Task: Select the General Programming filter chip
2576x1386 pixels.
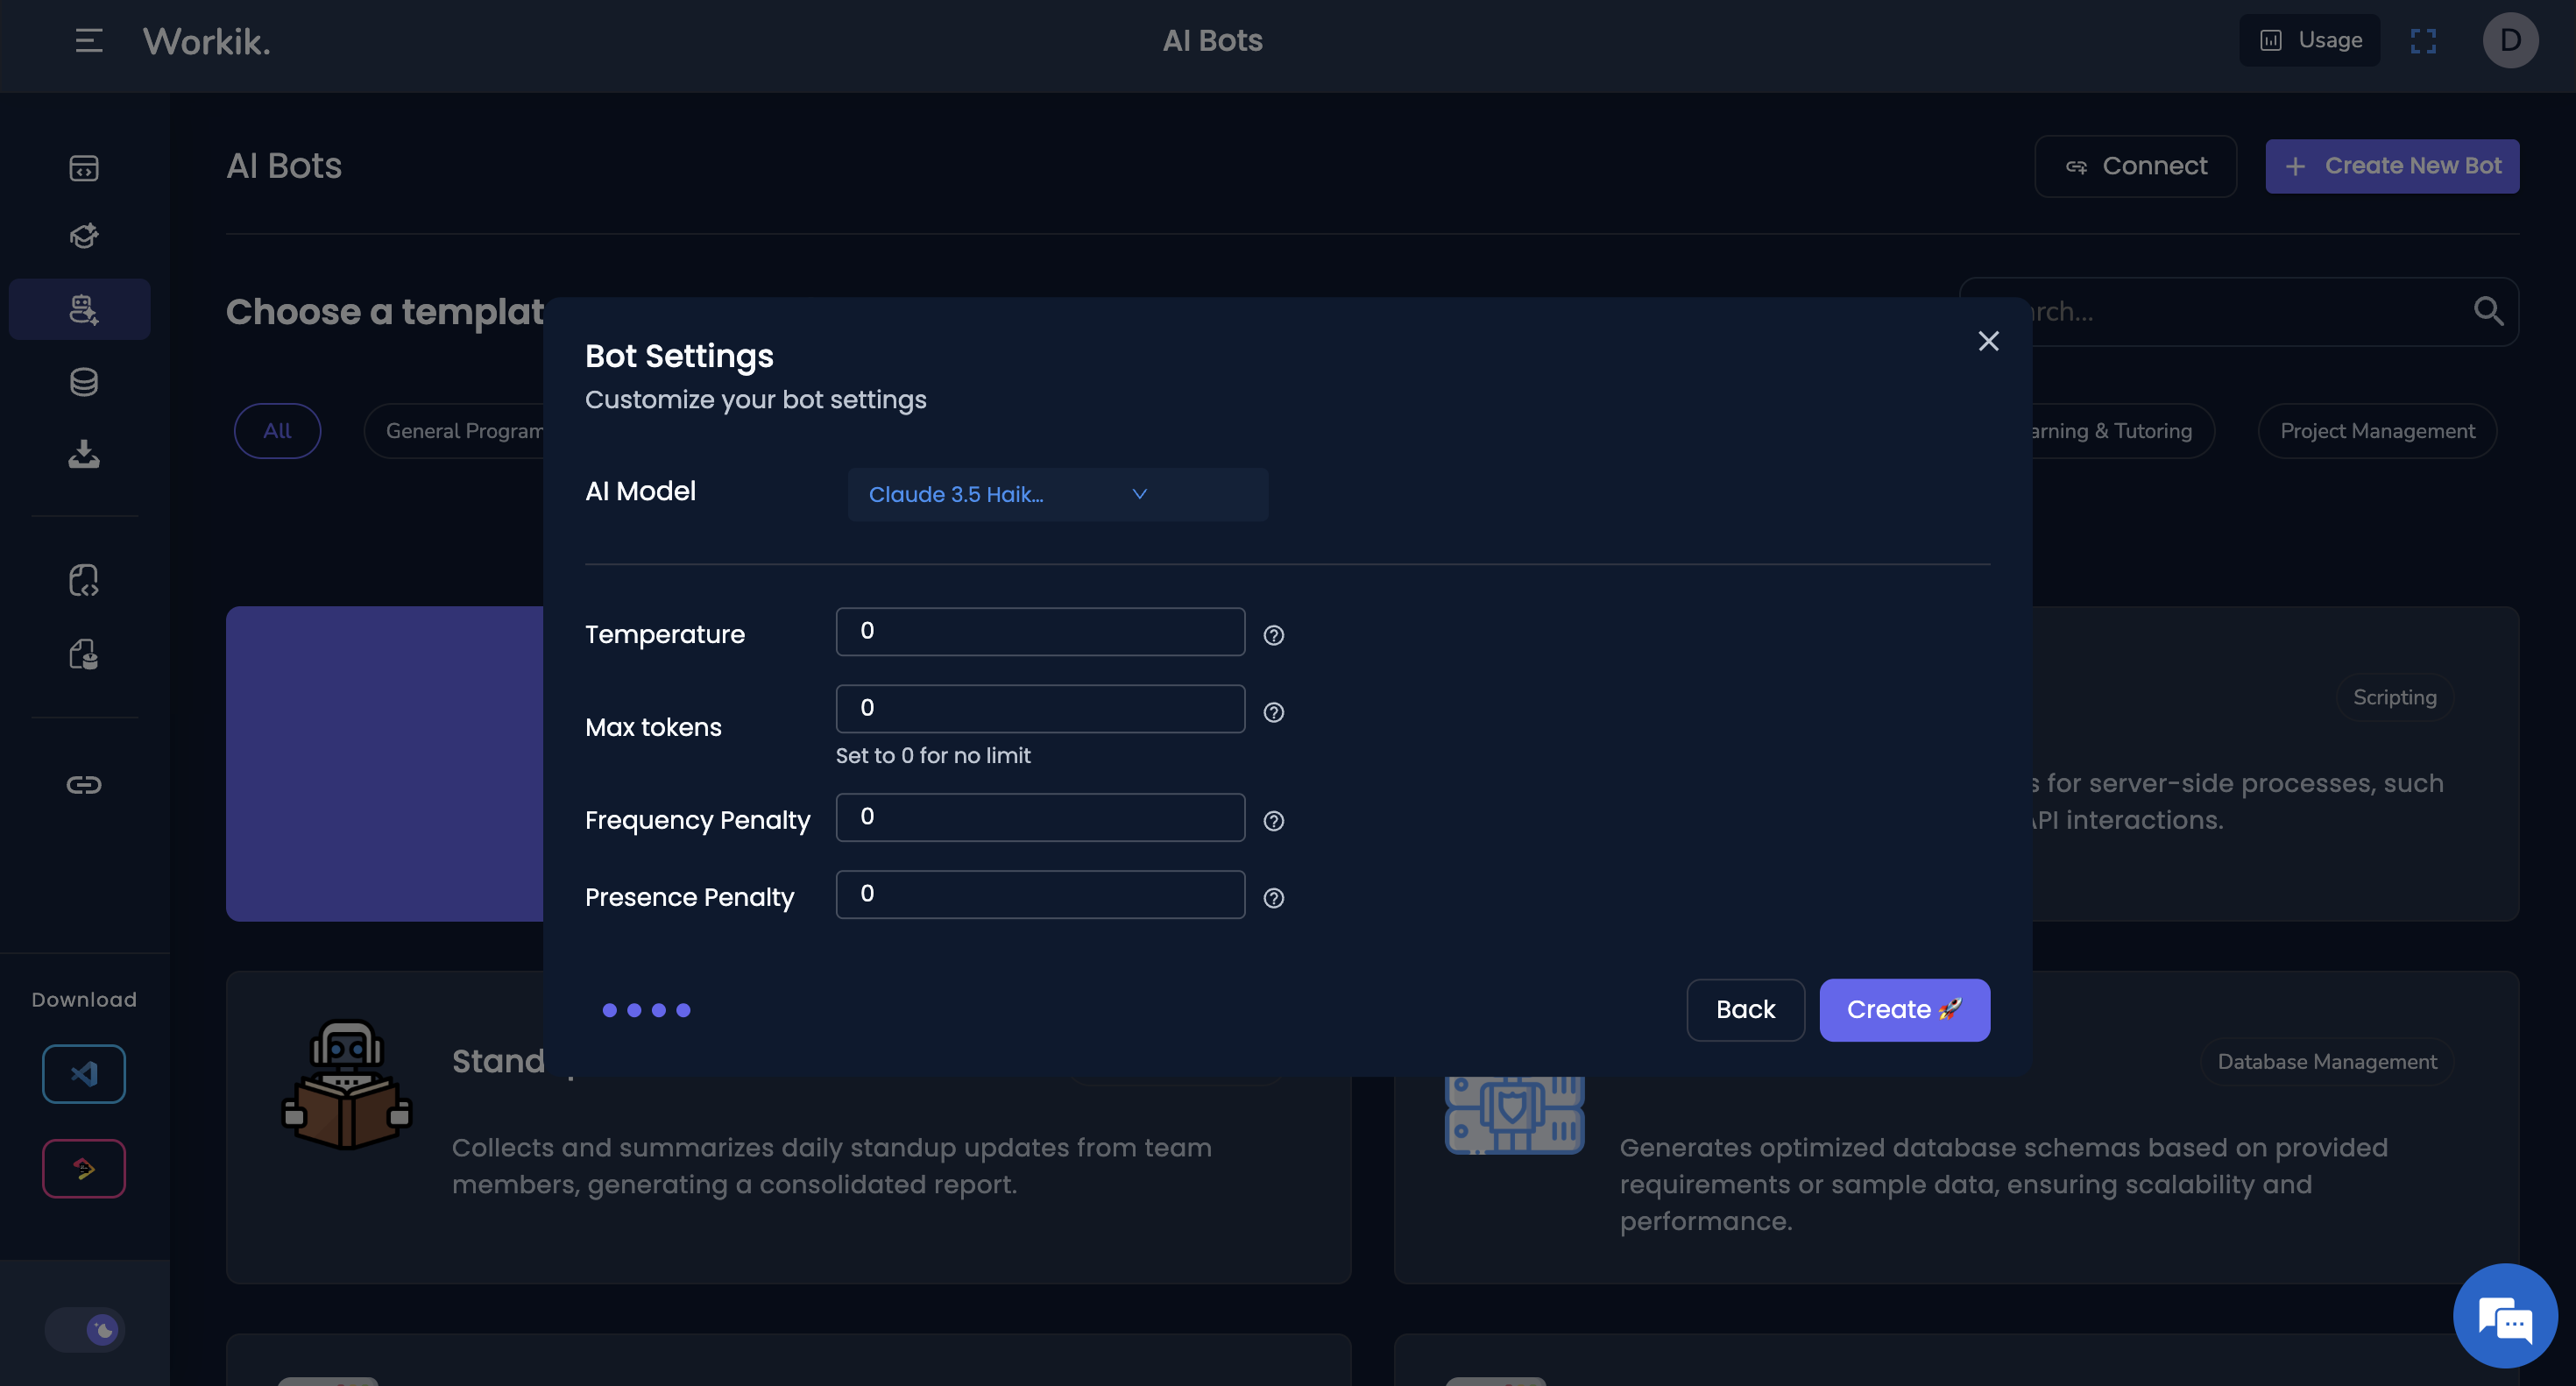Action: click(456, 431)
